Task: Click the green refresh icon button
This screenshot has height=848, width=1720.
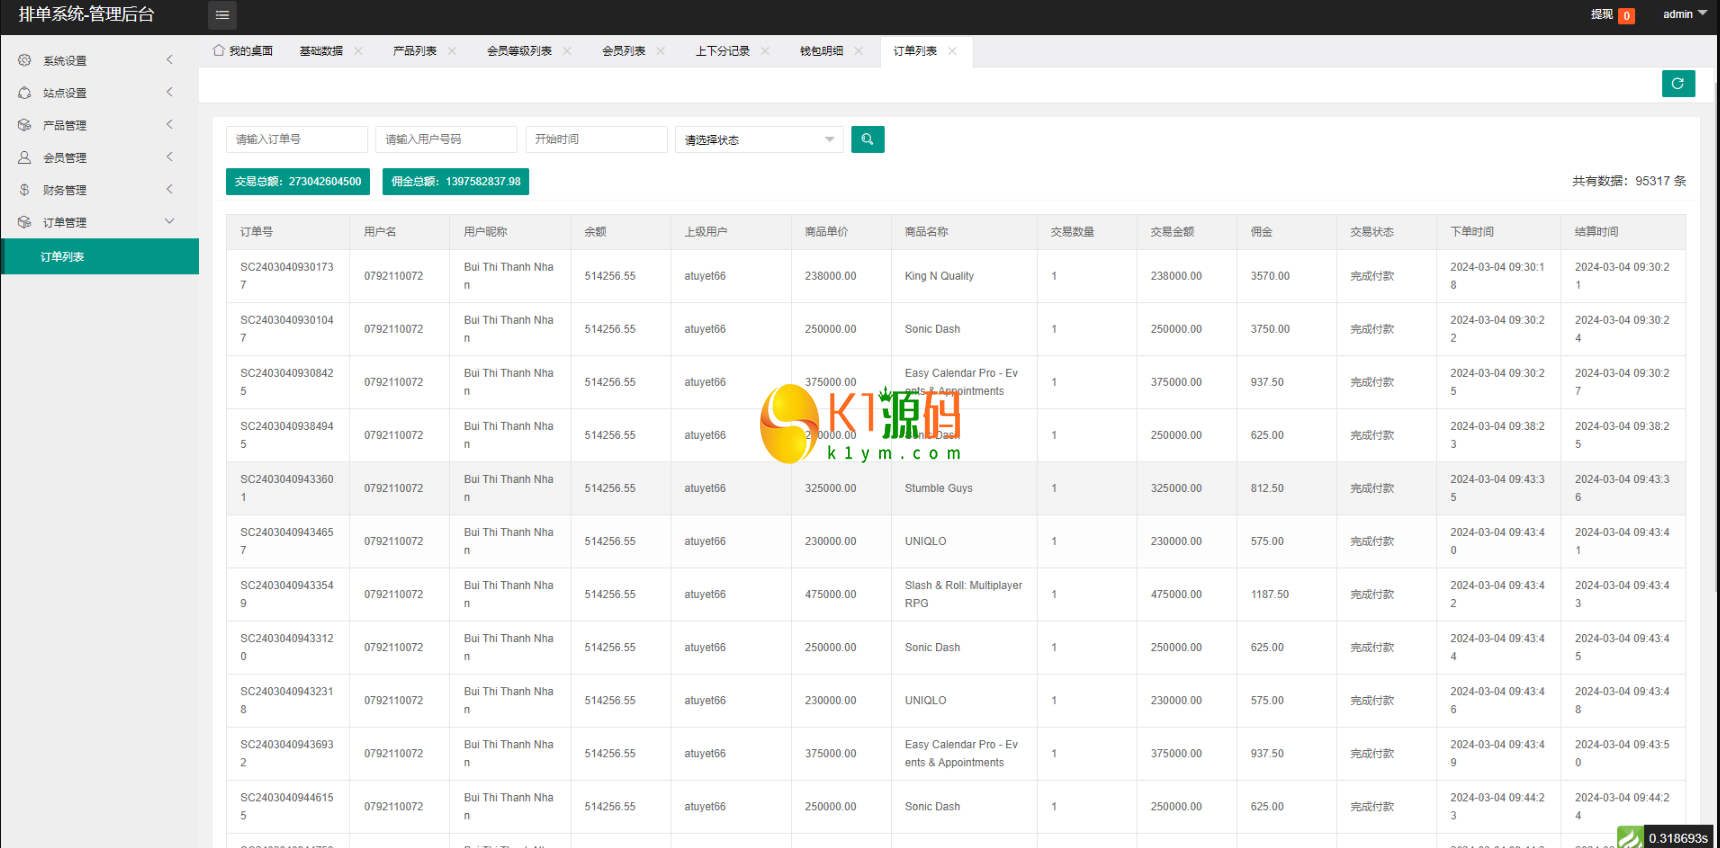Action: click(1677, 84)
